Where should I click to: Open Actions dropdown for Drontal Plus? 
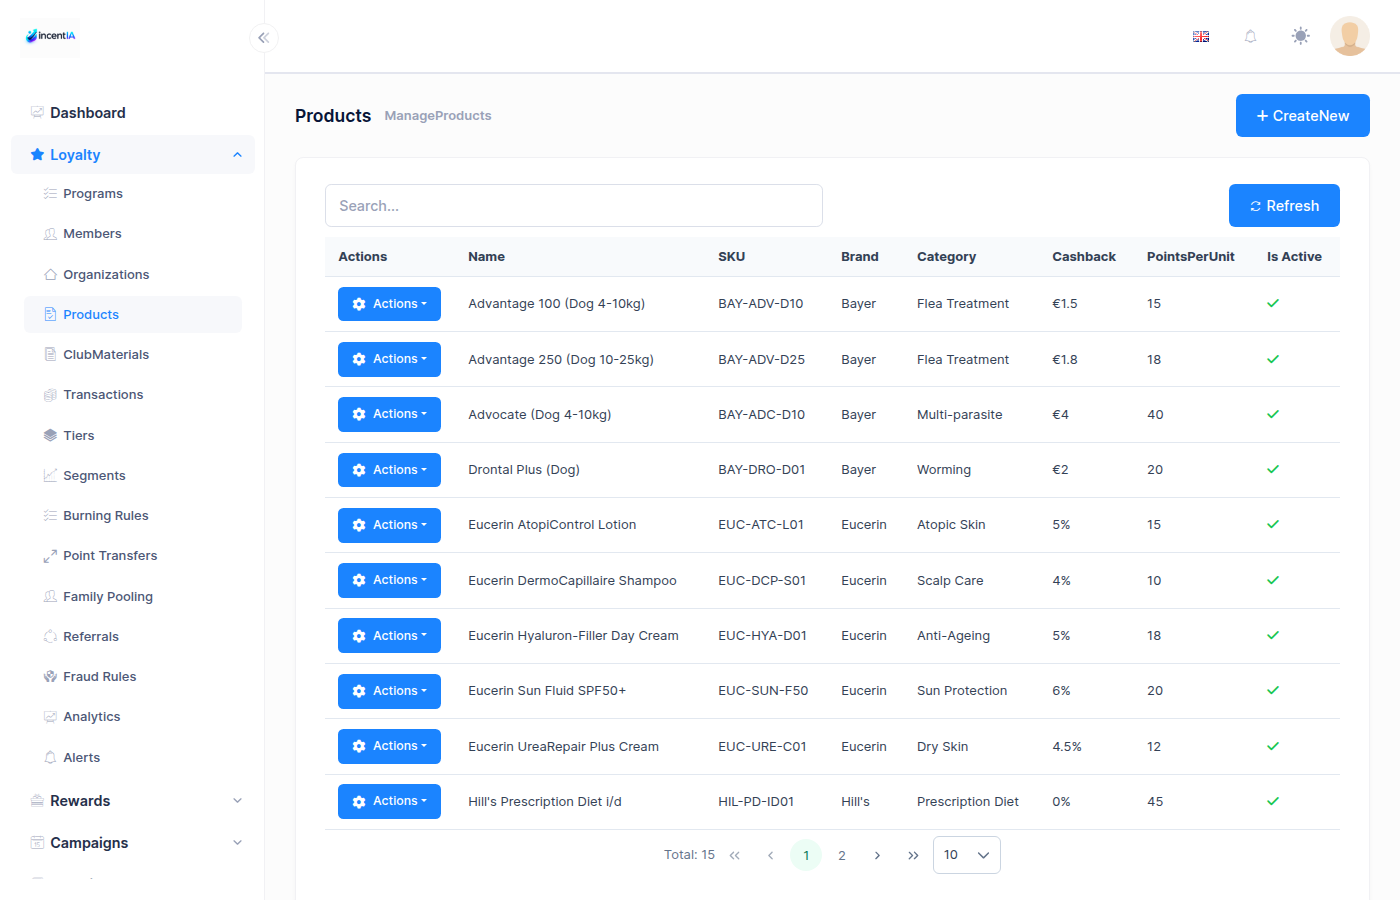click(389, 470)
